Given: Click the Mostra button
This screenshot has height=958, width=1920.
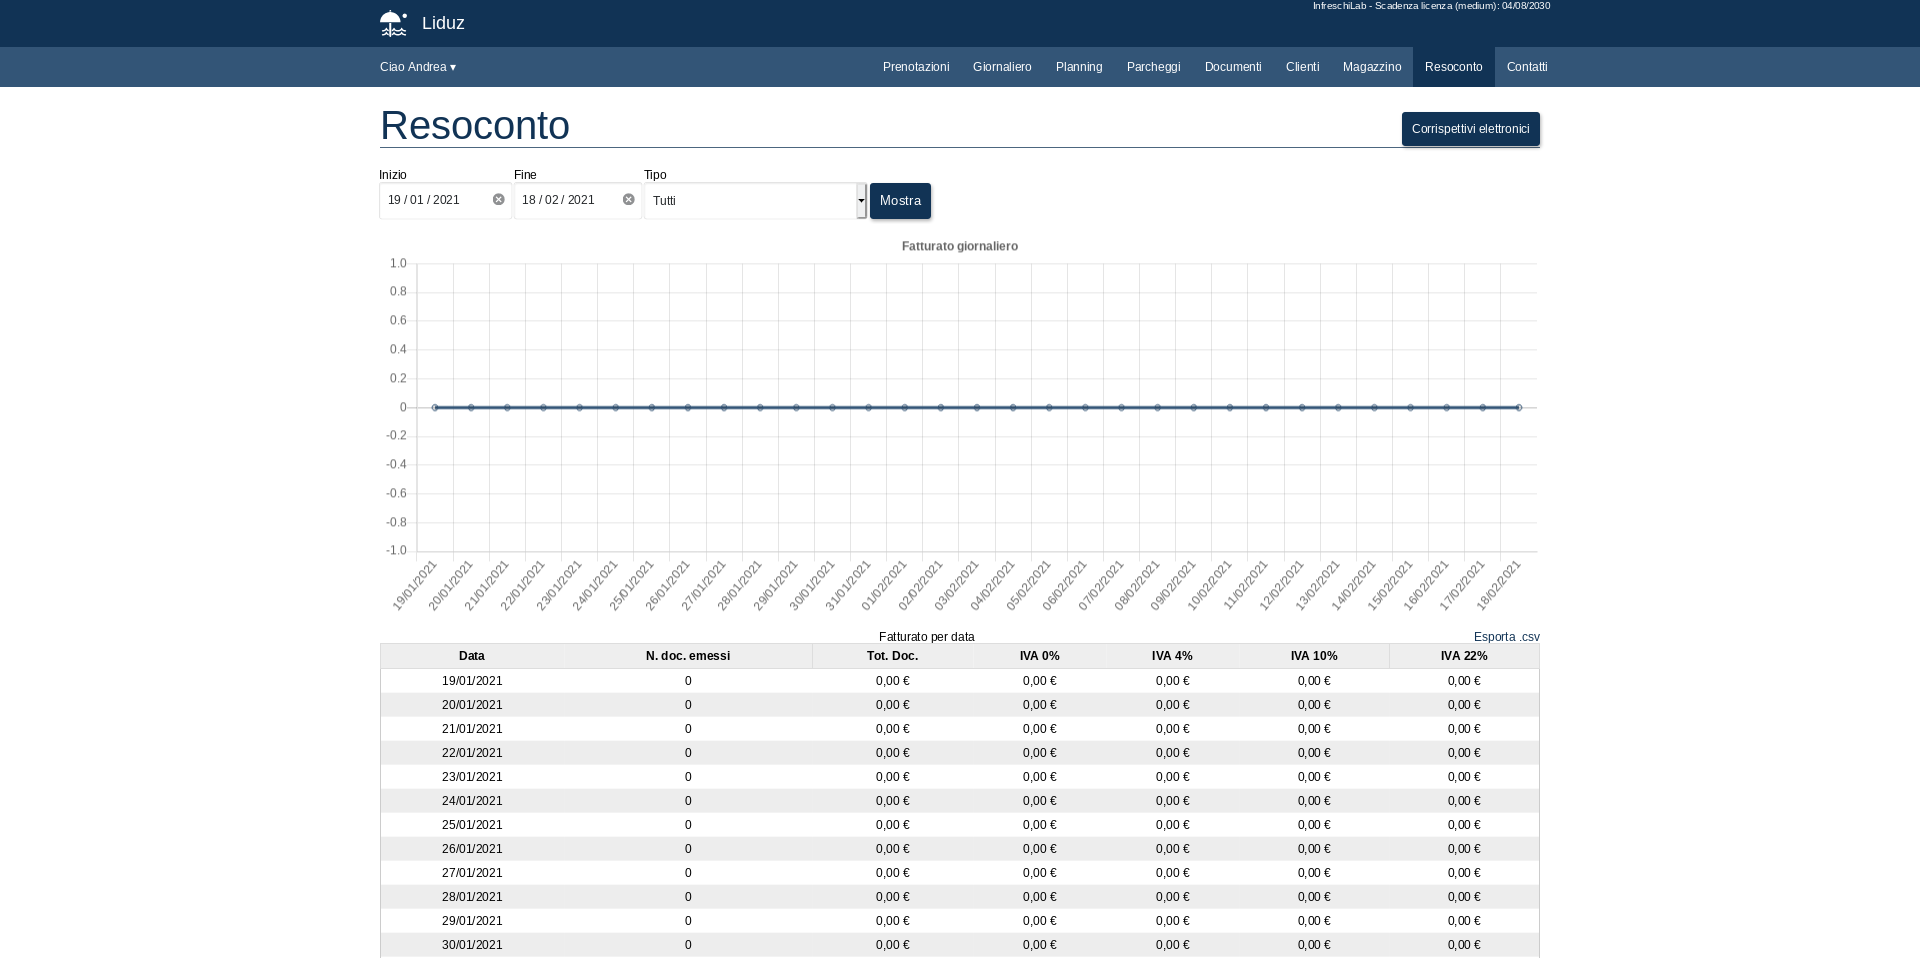Looking at the screenshot, I should [900, 201].
